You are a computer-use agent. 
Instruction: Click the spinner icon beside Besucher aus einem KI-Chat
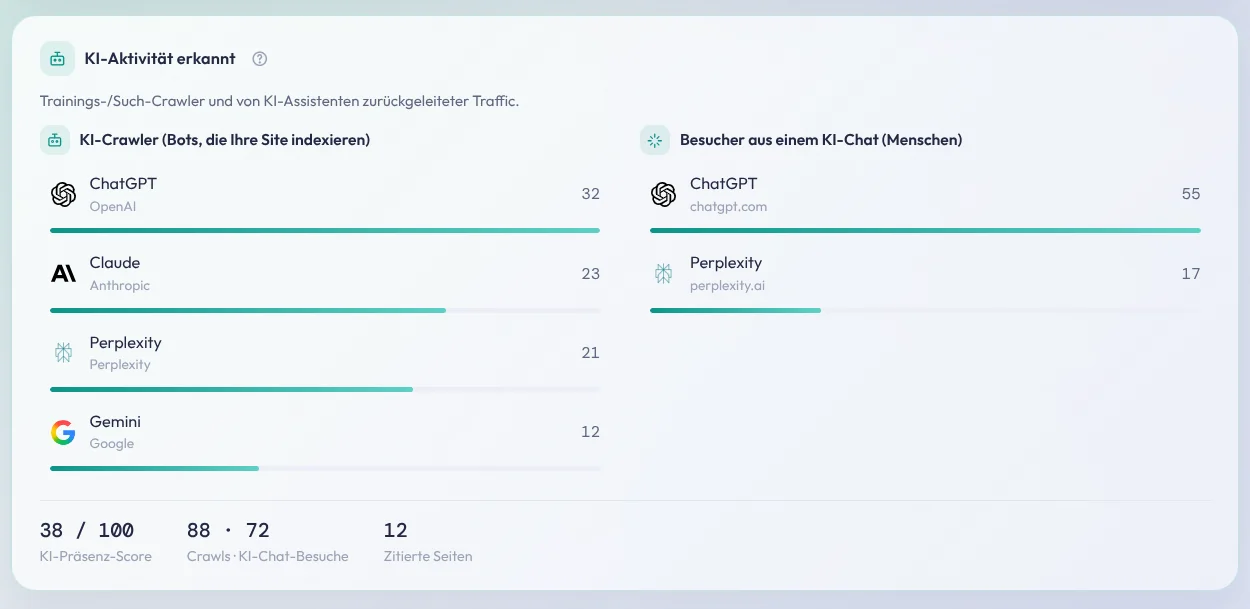(x=655, y=140)
